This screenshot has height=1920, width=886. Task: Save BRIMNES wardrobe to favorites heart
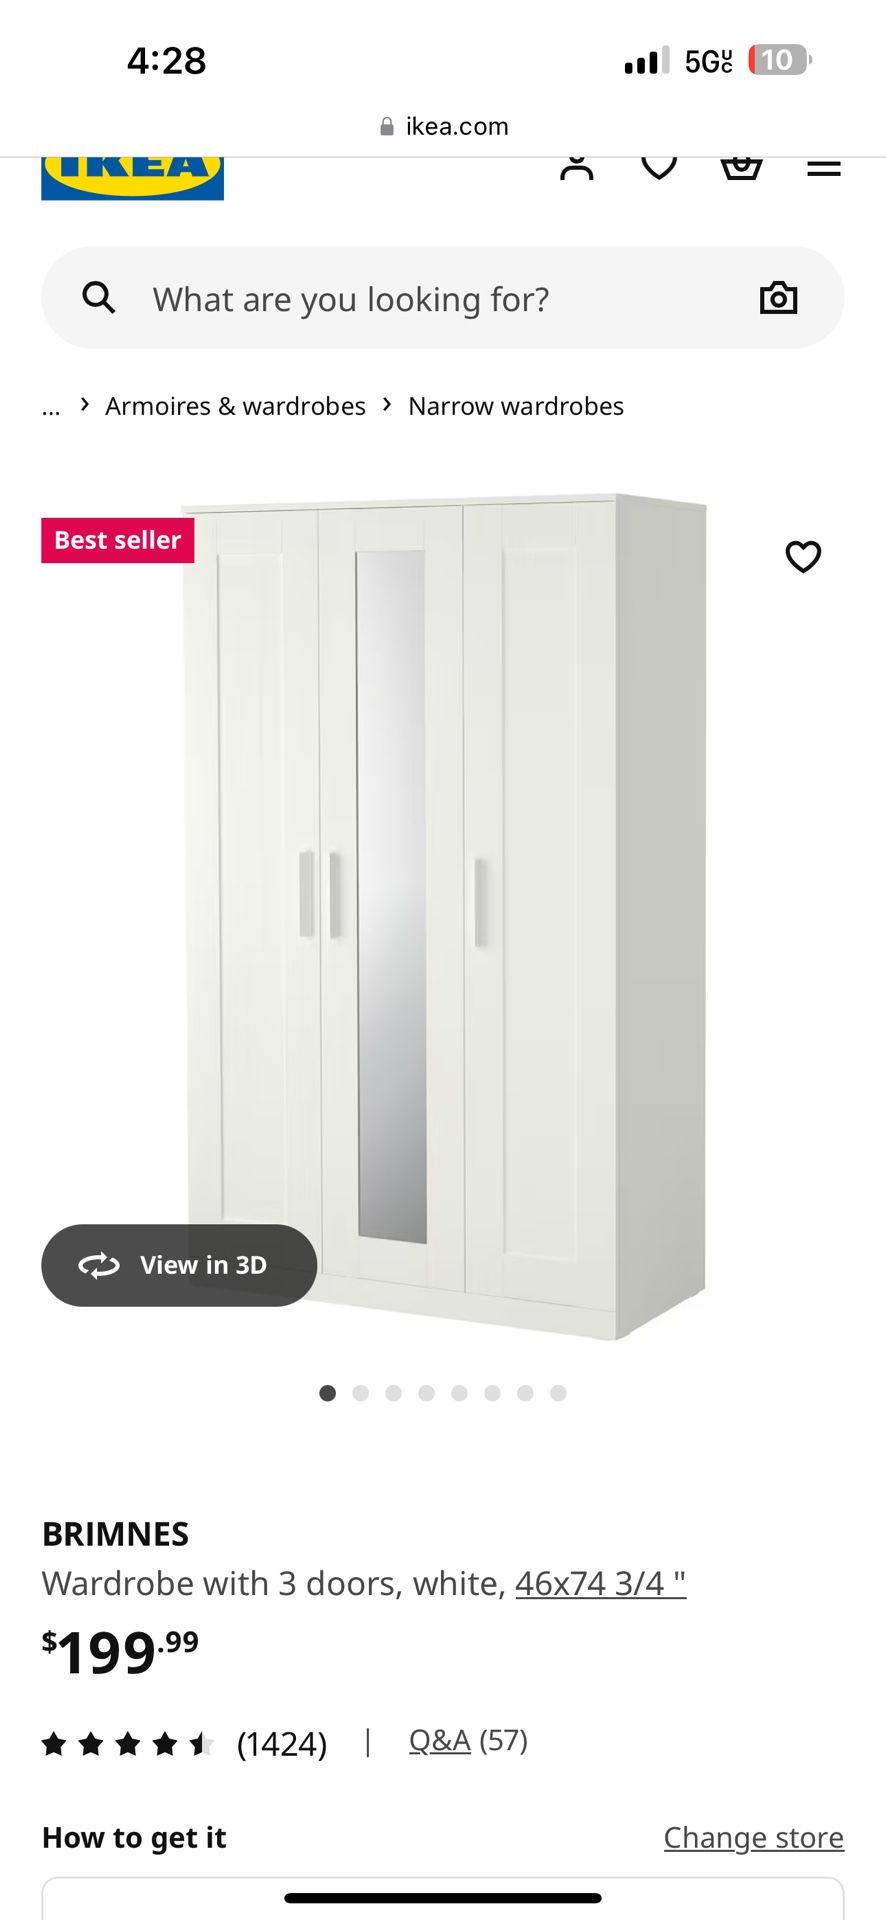click(803, 556)
